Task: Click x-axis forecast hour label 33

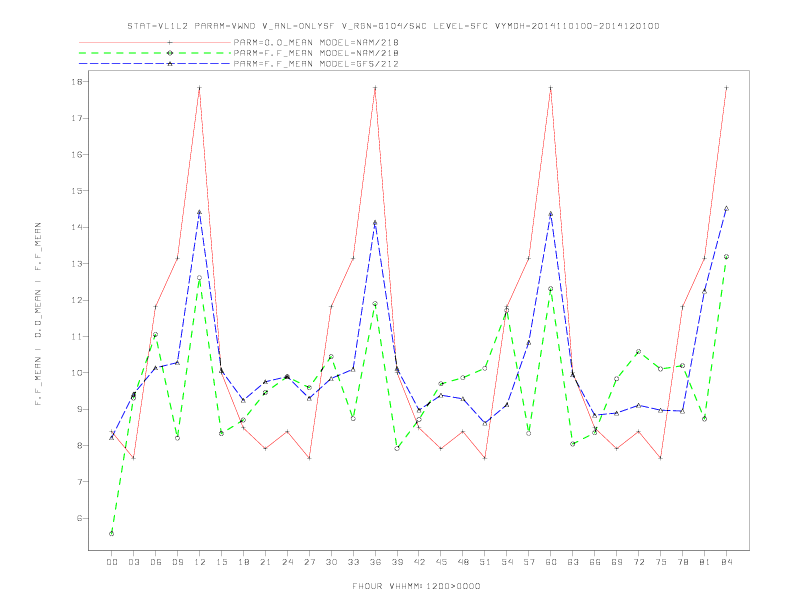Action: coord(353,562)
